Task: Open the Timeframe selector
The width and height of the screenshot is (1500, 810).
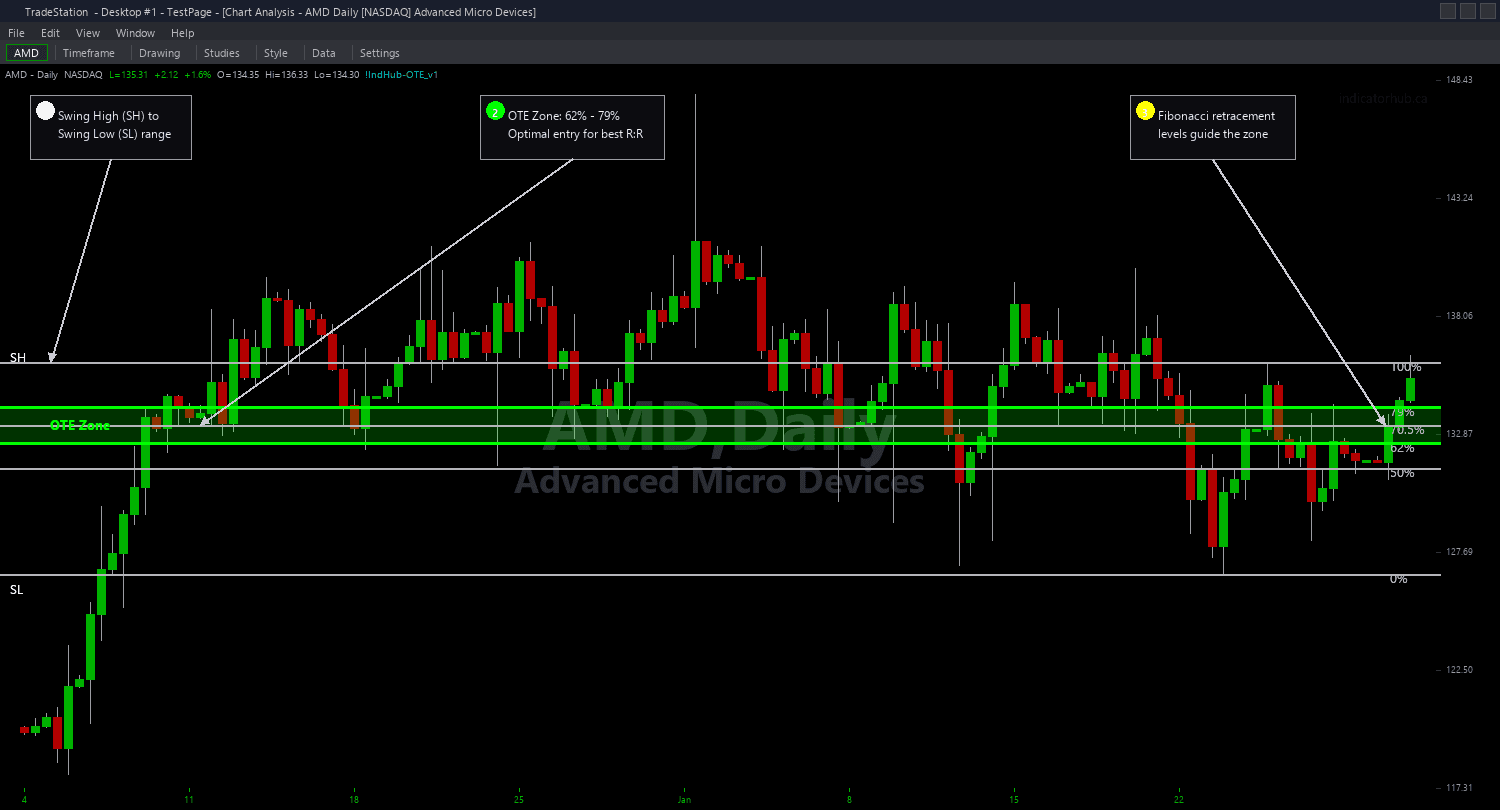Action: [89, 53]
